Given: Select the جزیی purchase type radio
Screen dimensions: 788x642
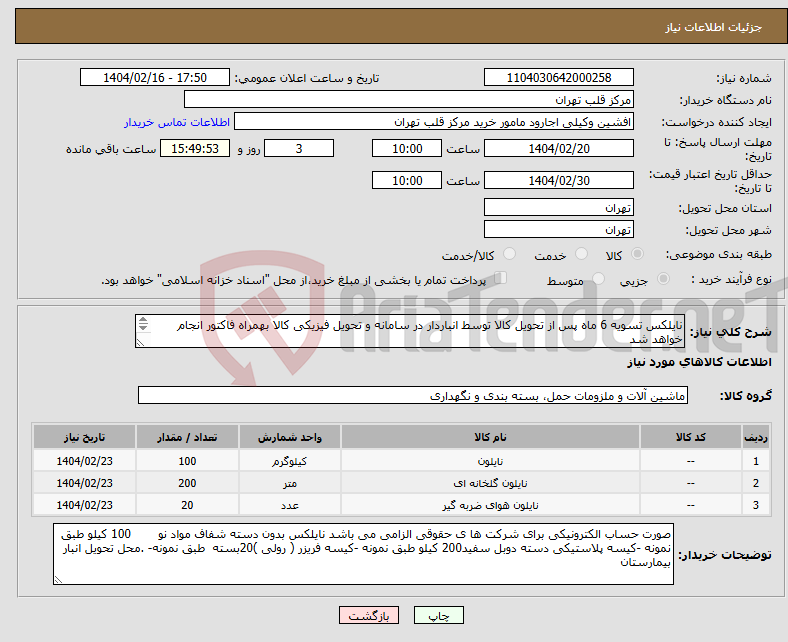Looking at the screenshot, I should point(663,278).
